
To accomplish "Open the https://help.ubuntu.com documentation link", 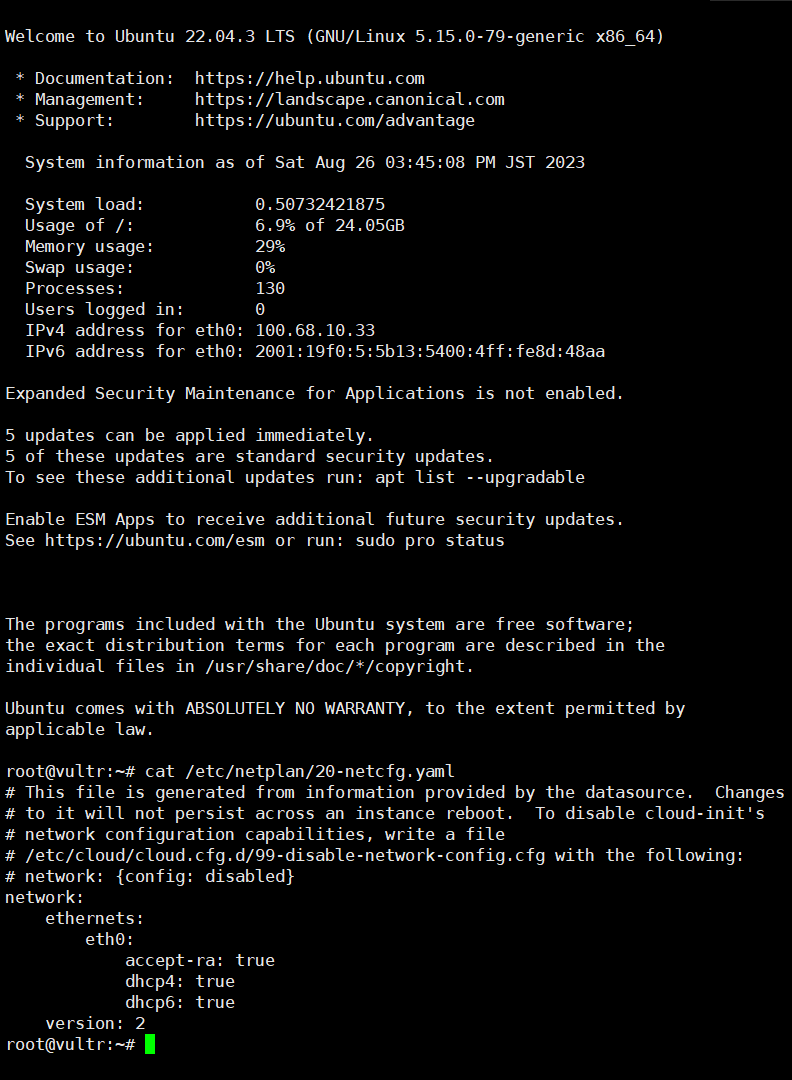I will 309,79.
